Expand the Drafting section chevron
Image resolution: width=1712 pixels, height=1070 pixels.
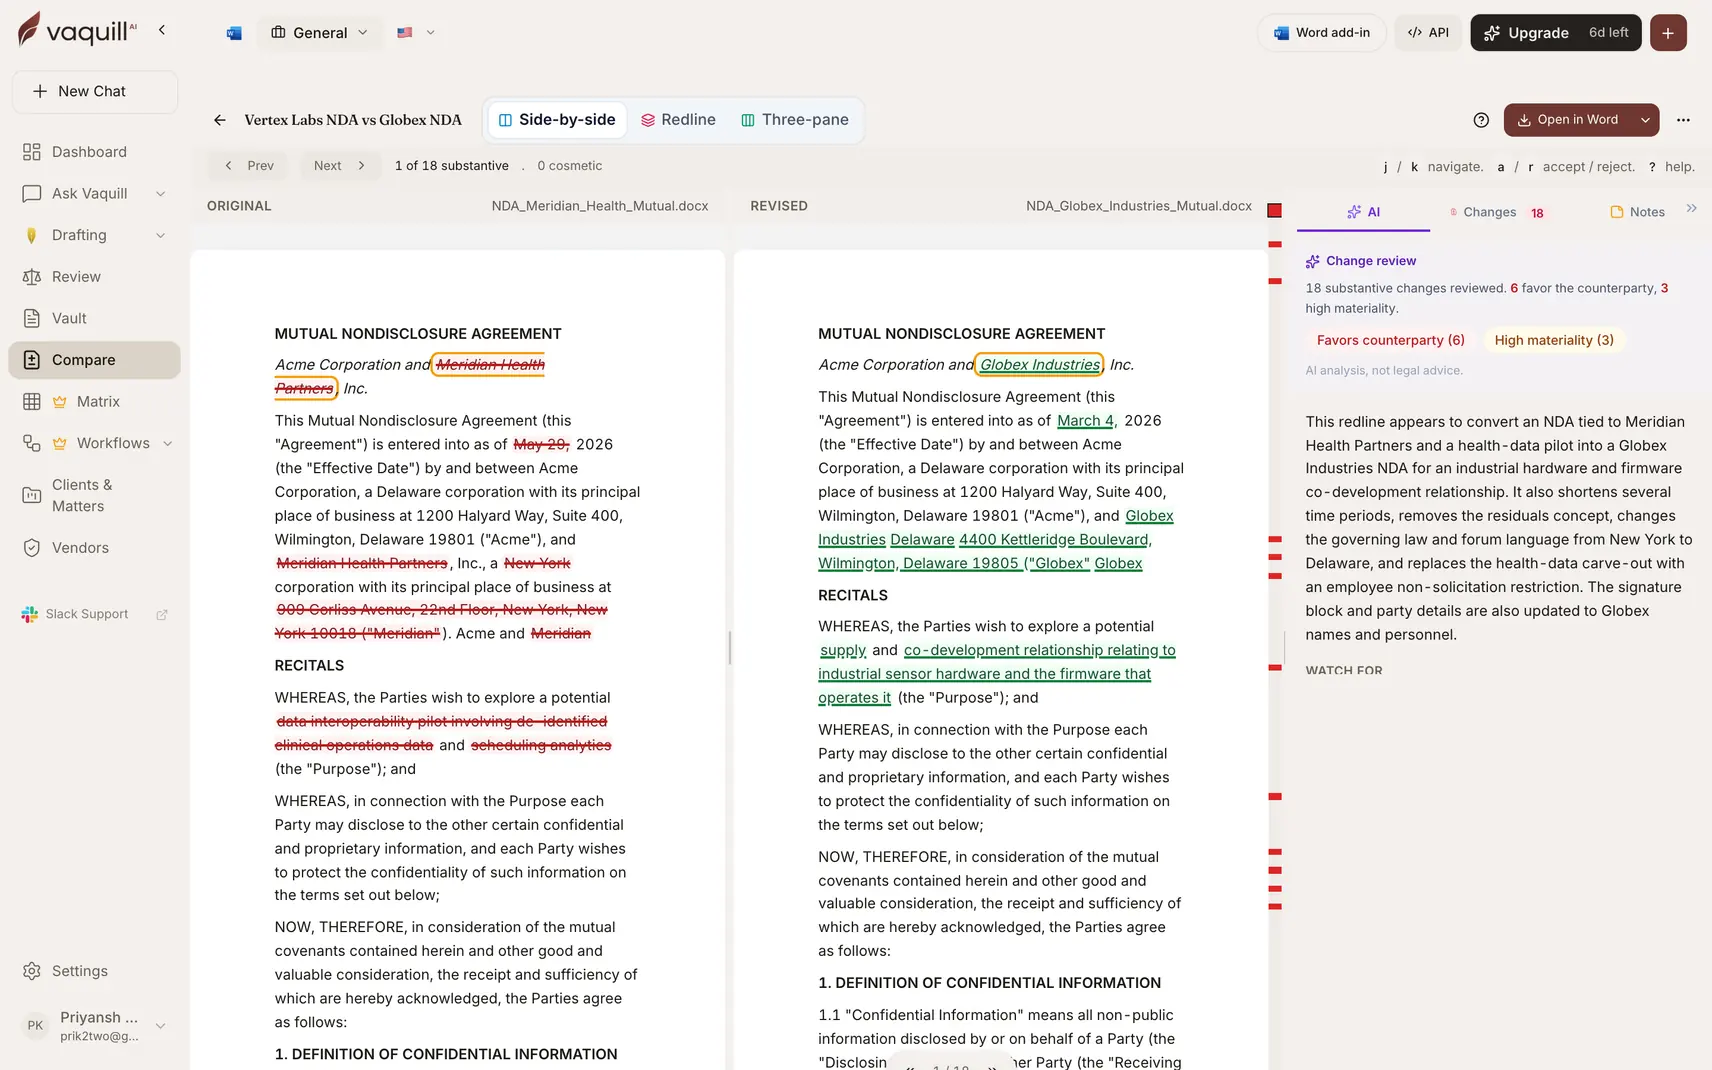161,235
